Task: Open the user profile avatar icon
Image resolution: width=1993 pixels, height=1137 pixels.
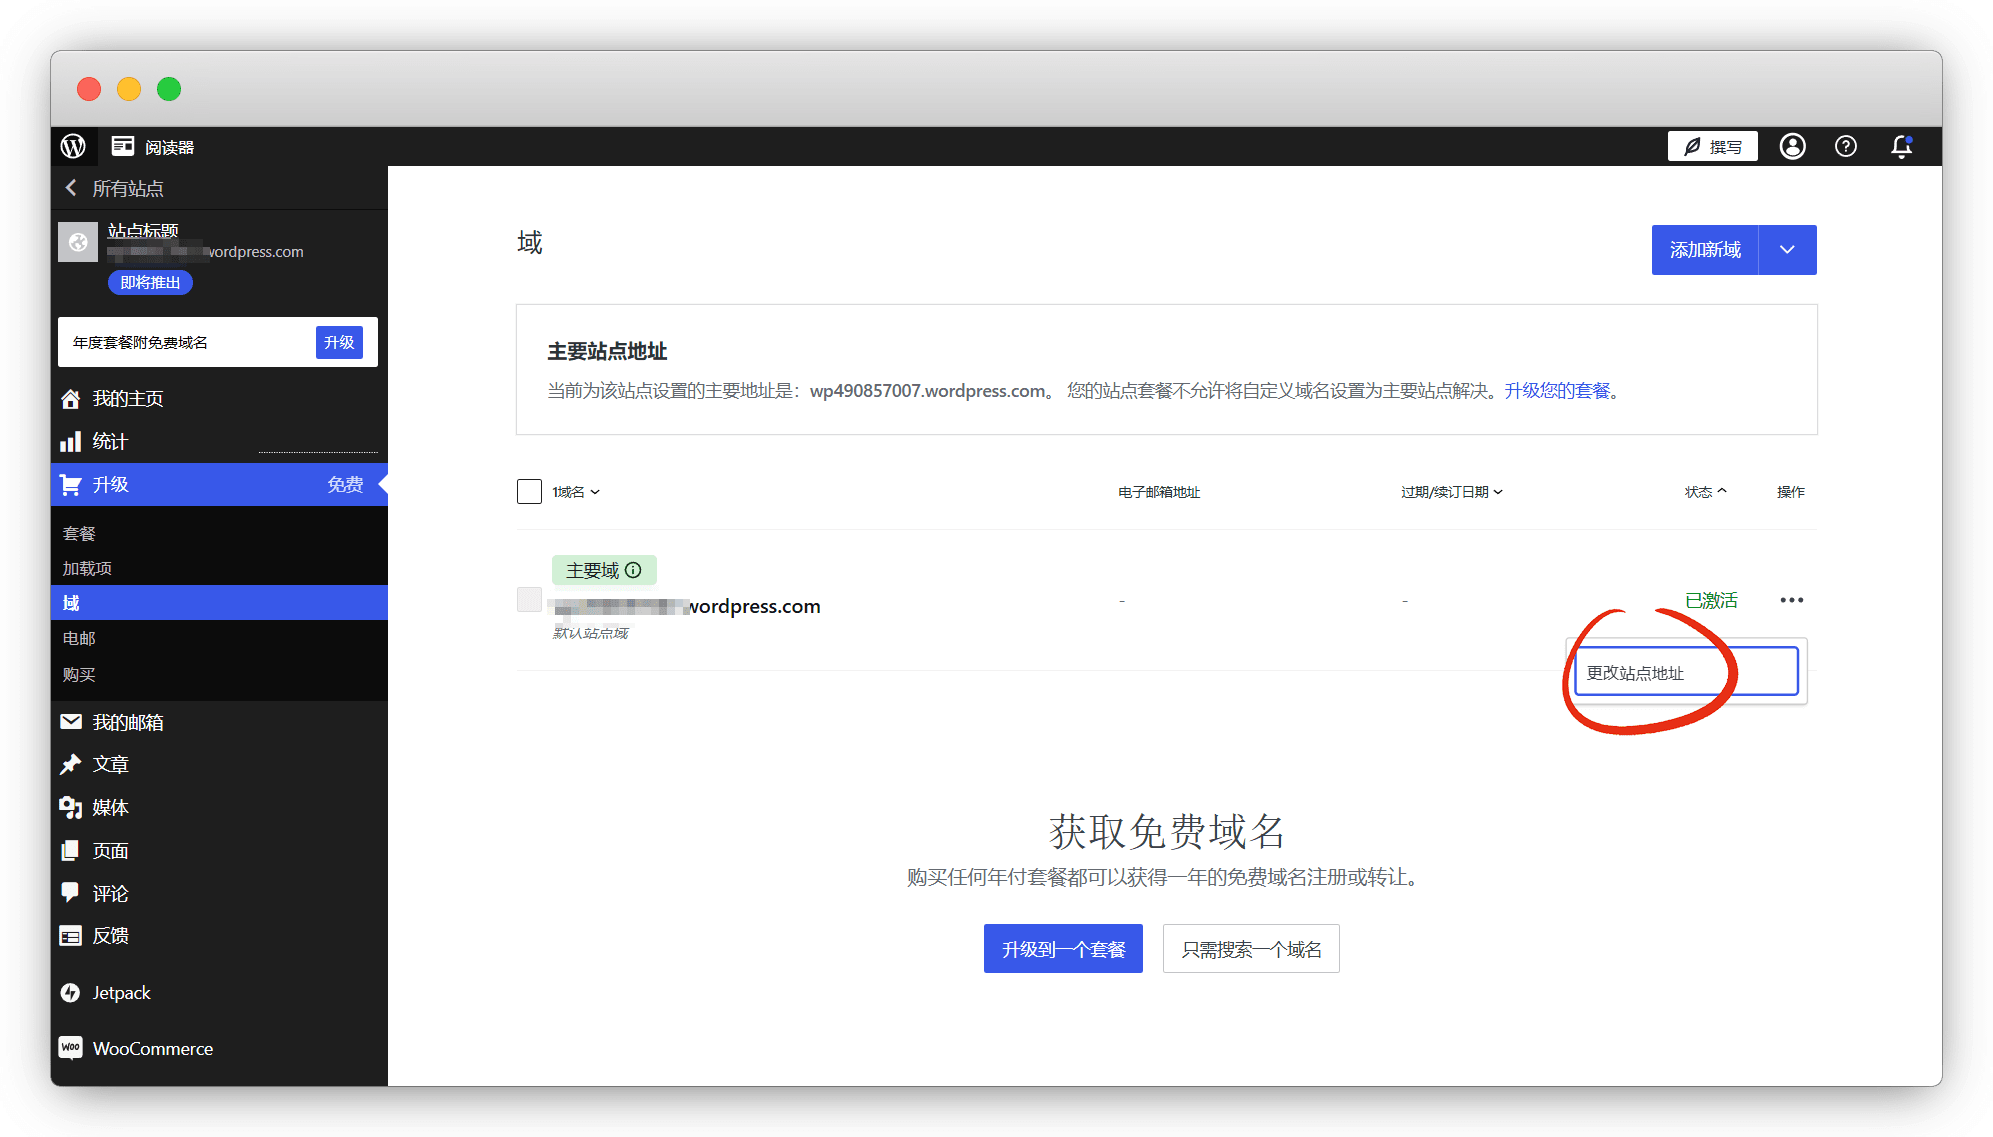Action: pyautogui.click(x=1792, y=146)
